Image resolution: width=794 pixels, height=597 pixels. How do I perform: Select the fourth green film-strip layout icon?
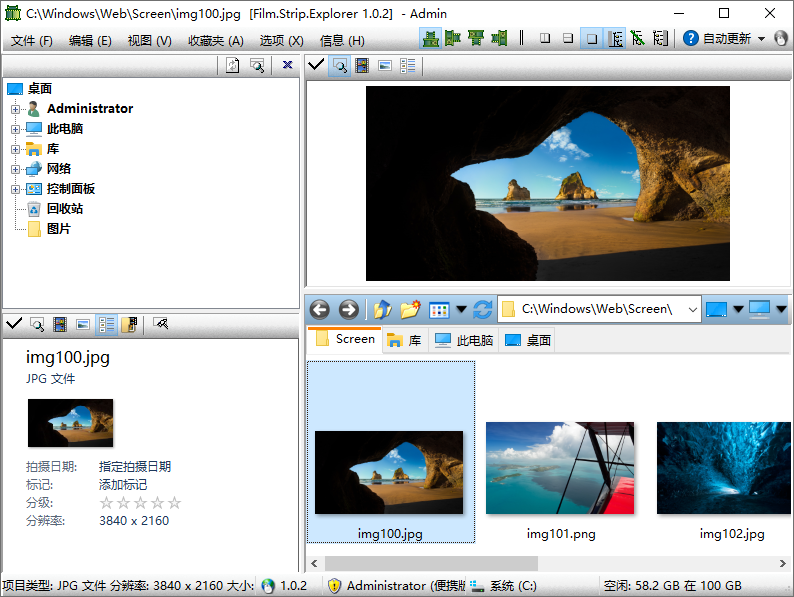tap(499, 38)
